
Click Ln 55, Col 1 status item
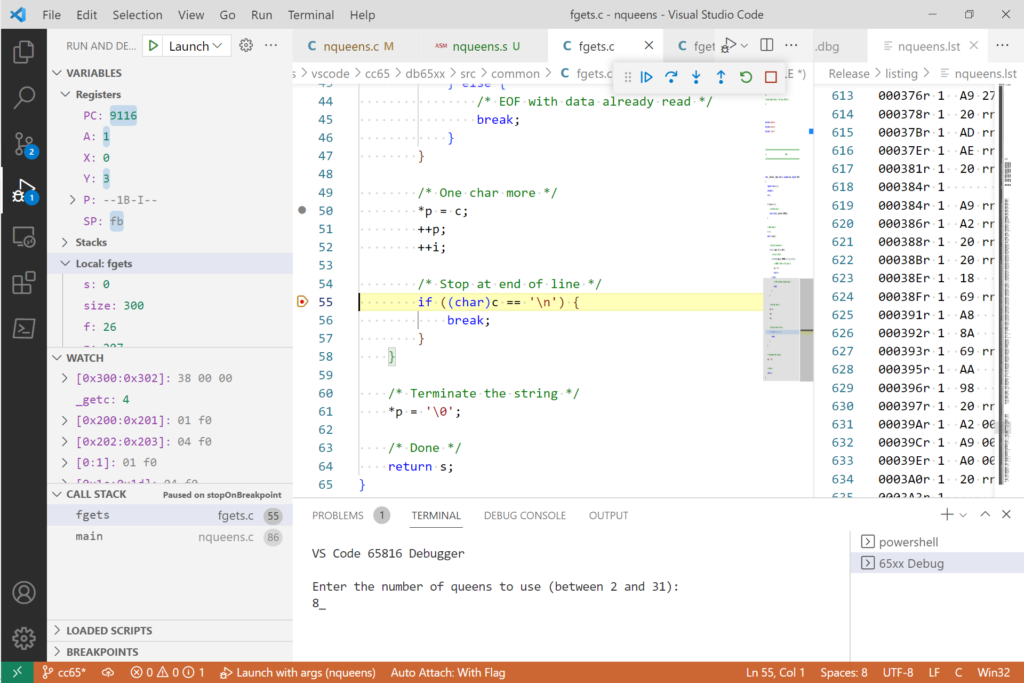775,672
